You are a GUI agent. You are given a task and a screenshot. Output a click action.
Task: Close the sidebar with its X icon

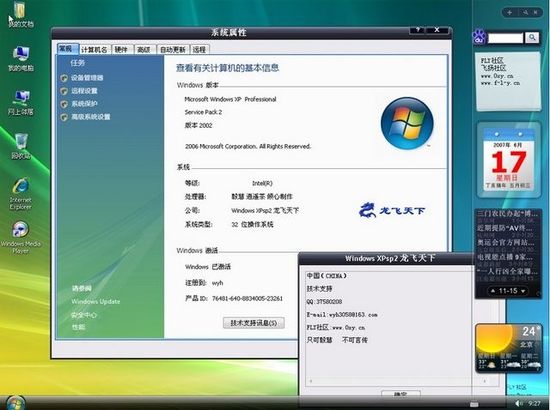[x=536, y=13]
